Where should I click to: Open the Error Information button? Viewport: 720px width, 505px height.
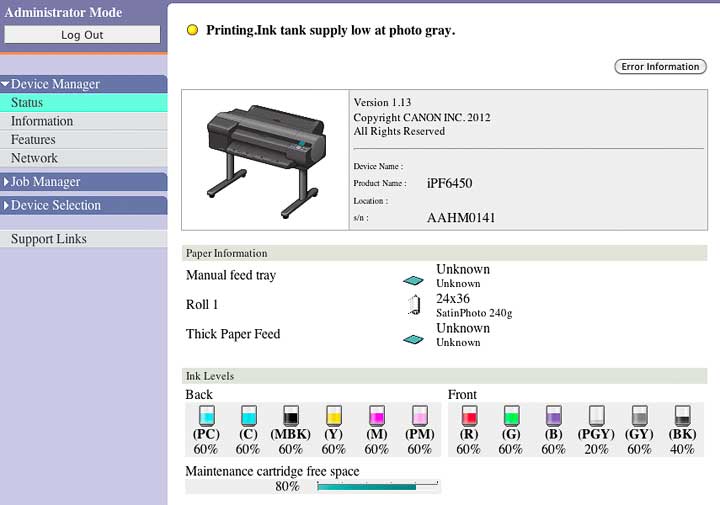click(x=660, y=67)
